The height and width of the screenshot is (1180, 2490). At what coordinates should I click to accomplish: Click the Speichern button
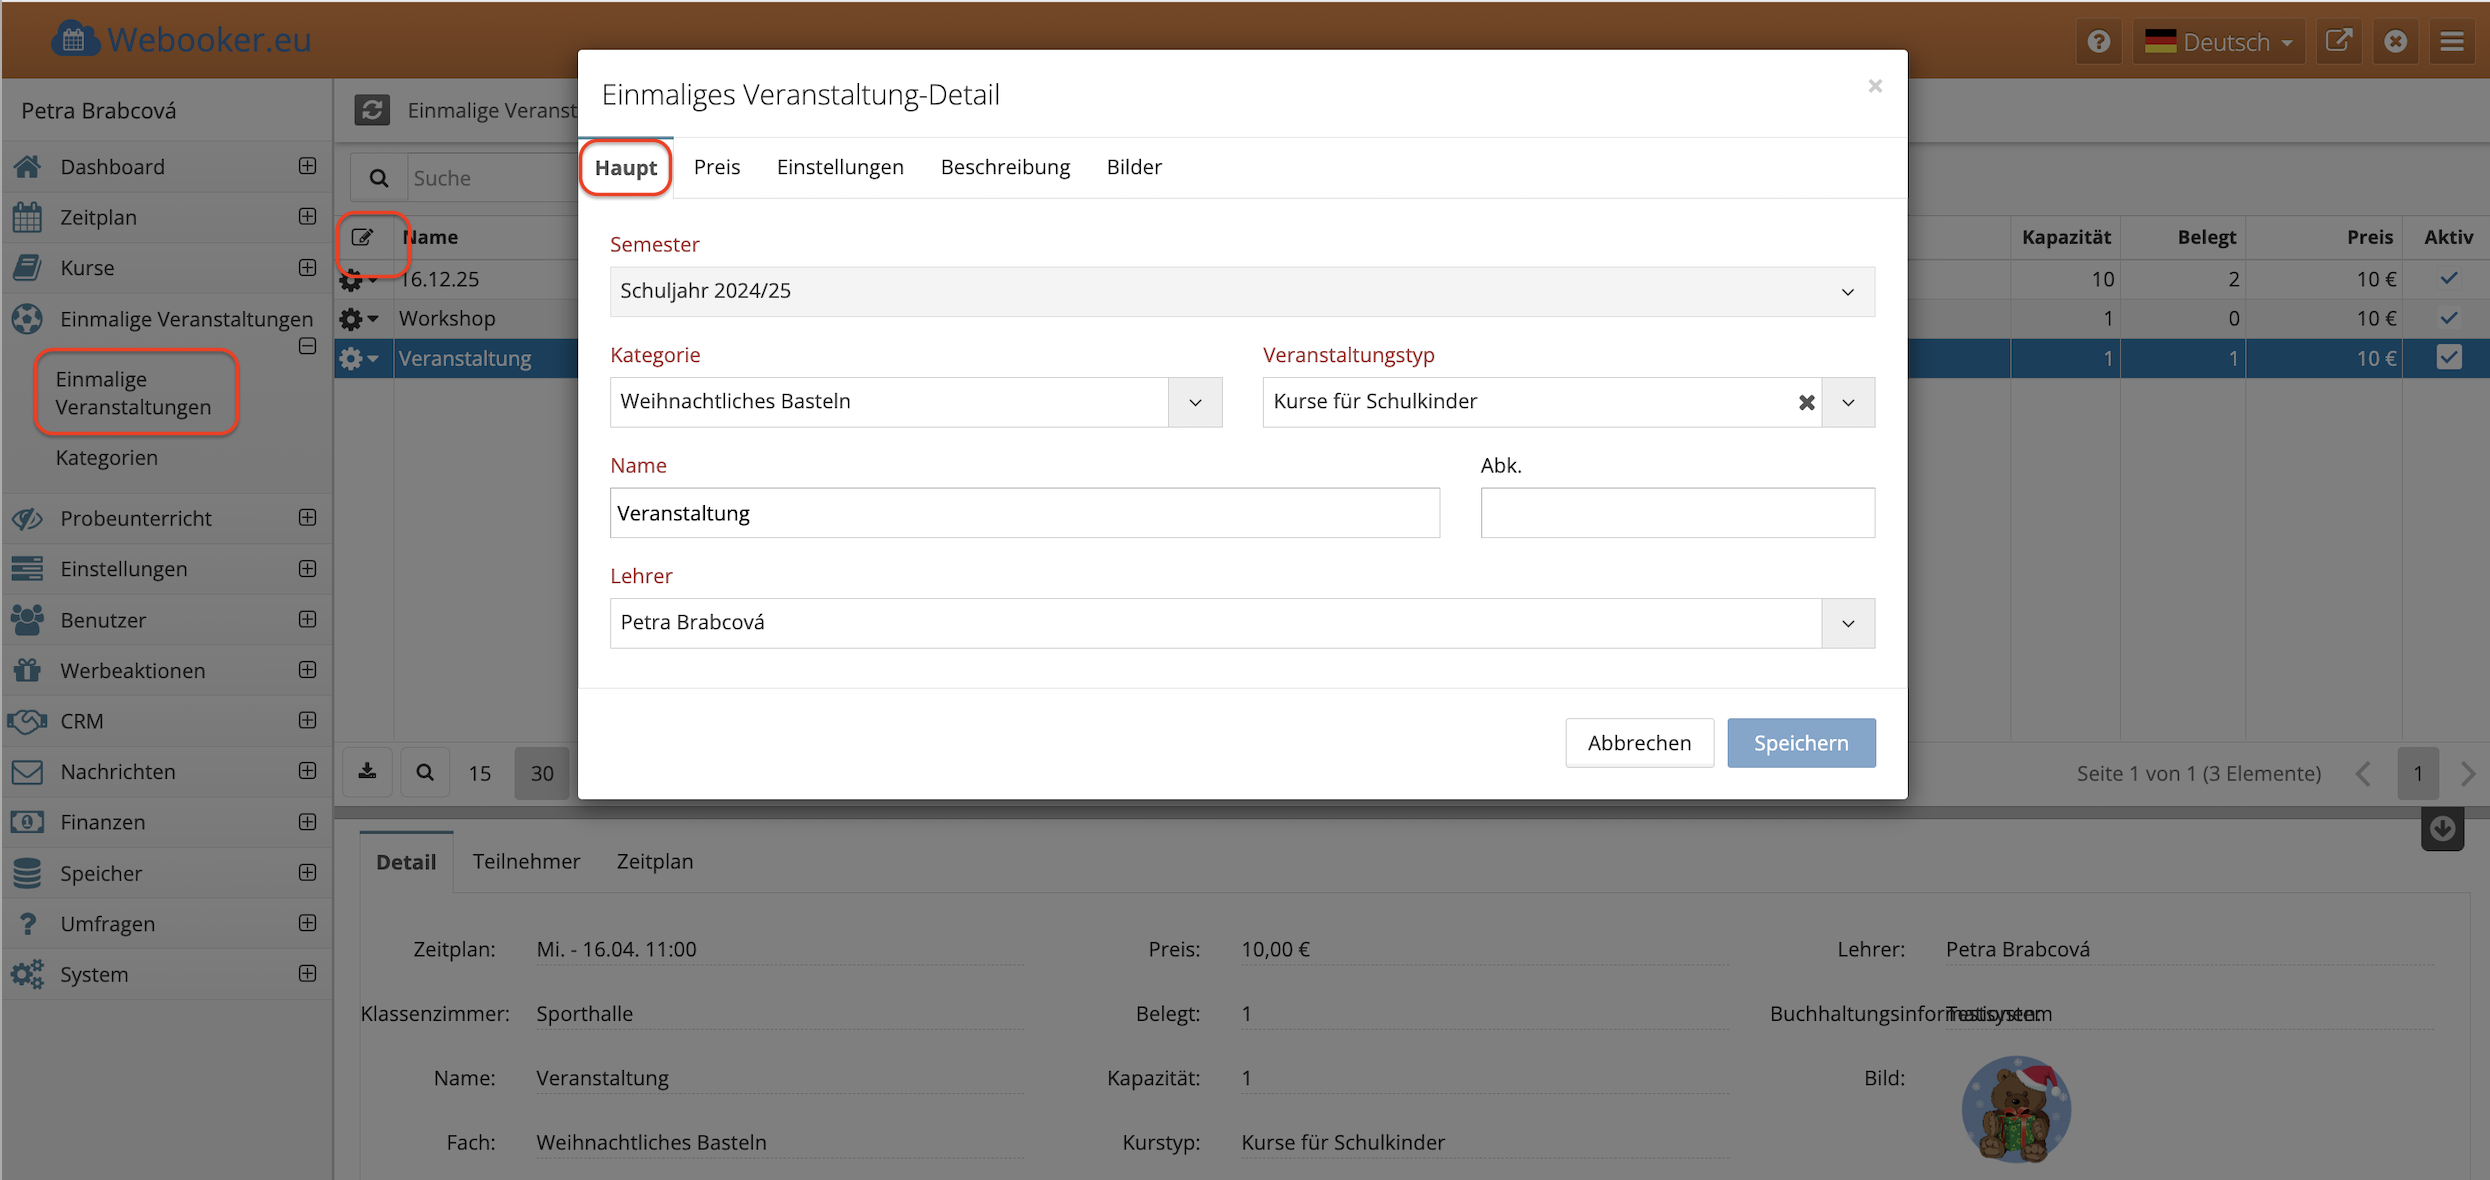coord(1800,743)
